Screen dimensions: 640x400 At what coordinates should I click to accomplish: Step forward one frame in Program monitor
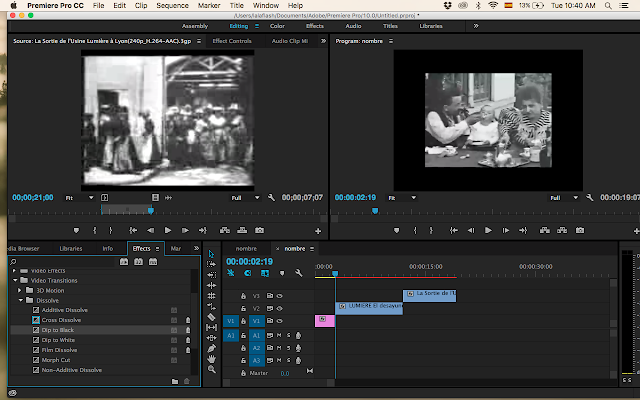506,231
